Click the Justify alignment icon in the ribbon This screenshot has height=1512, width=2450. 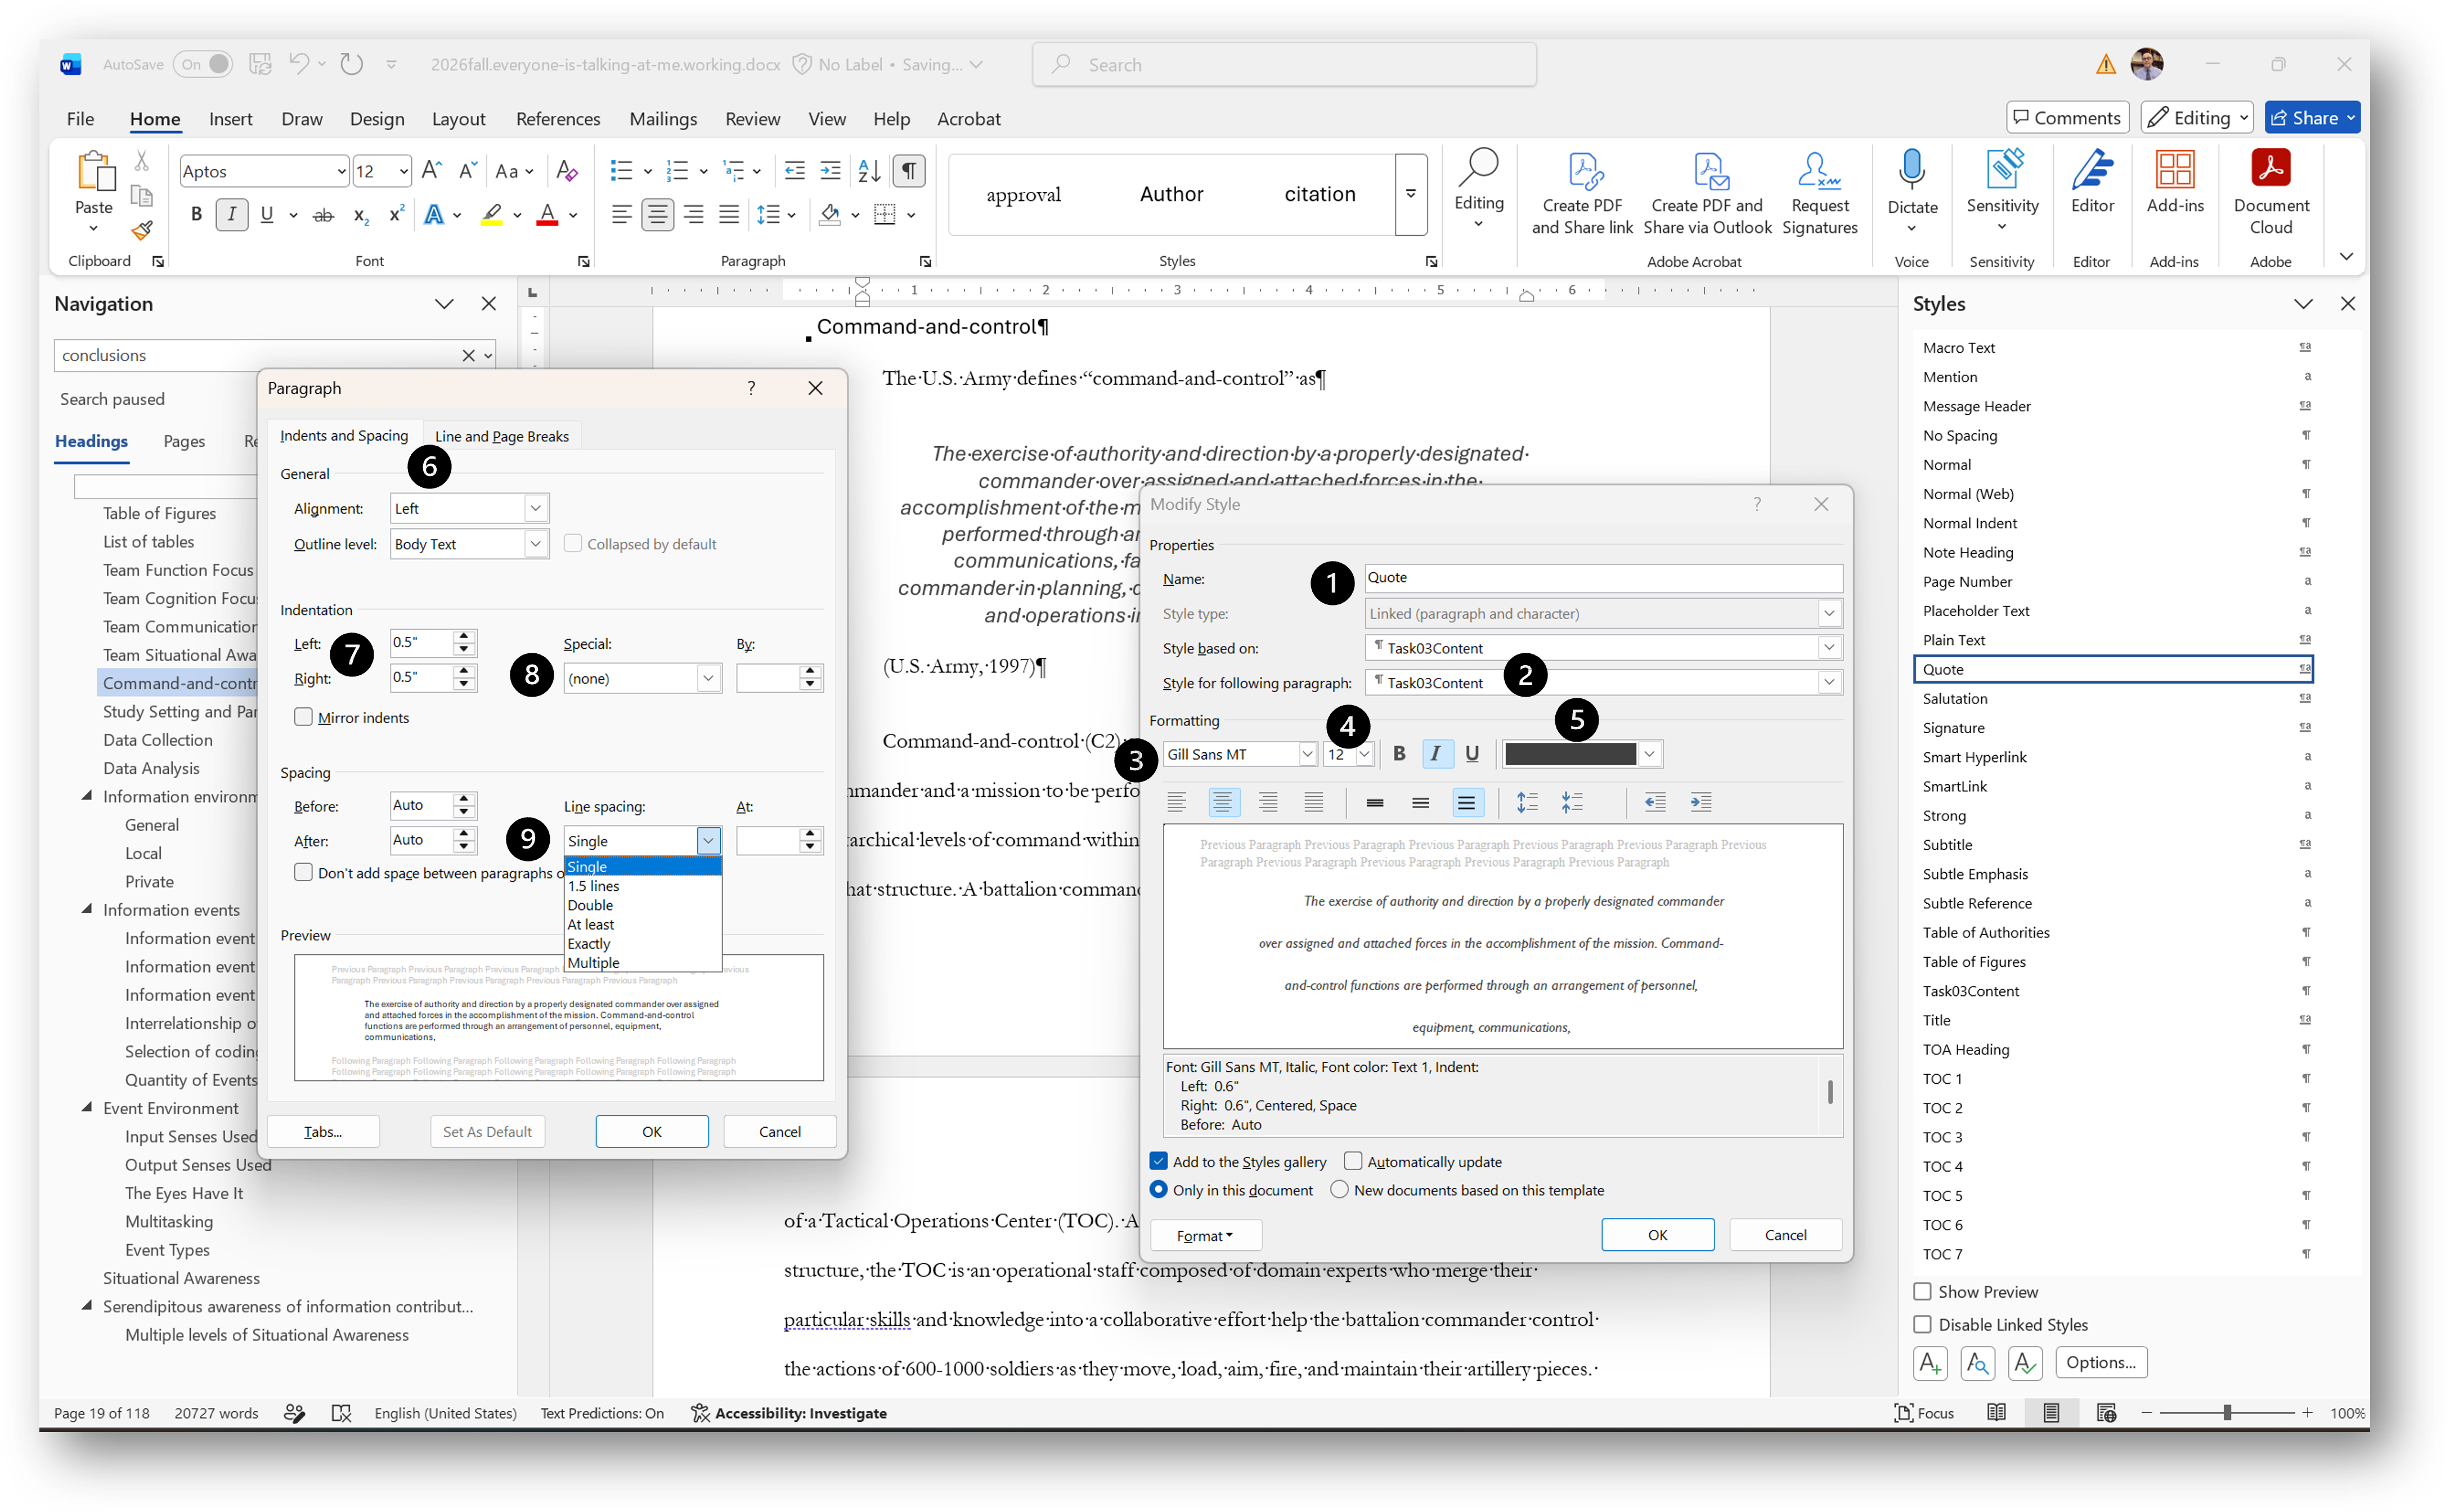[729, 215]
